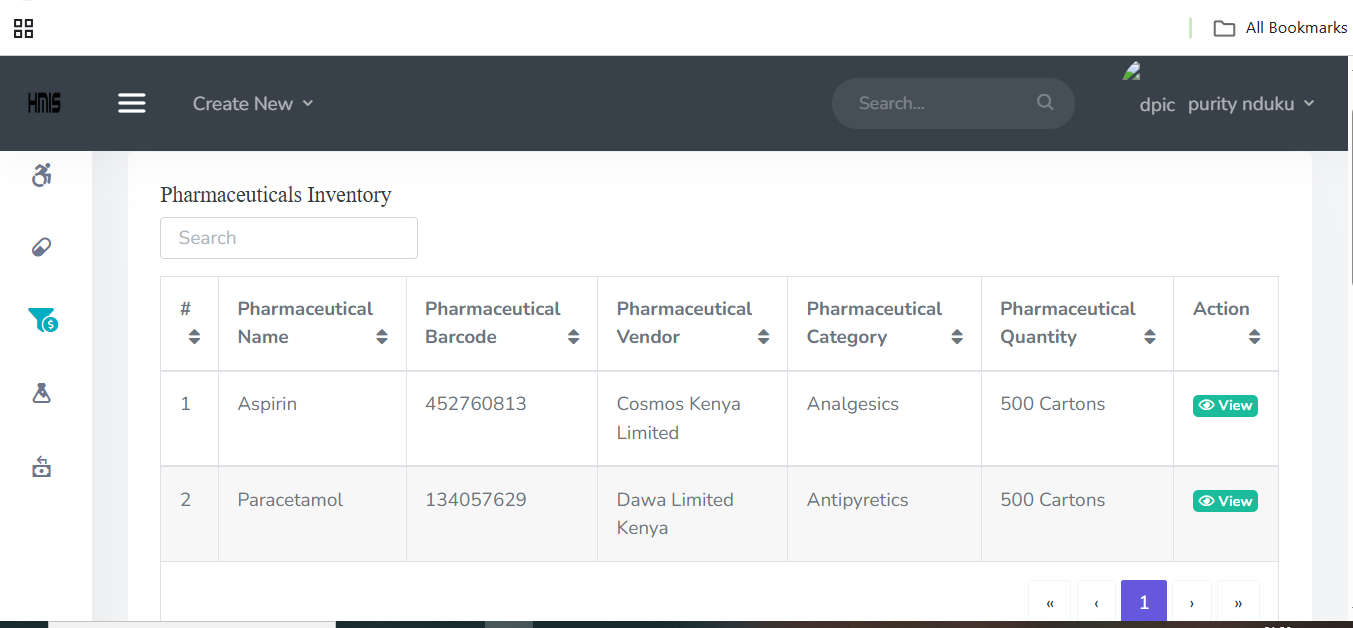Open the payroll cash sidebar icon

(41, 466)
